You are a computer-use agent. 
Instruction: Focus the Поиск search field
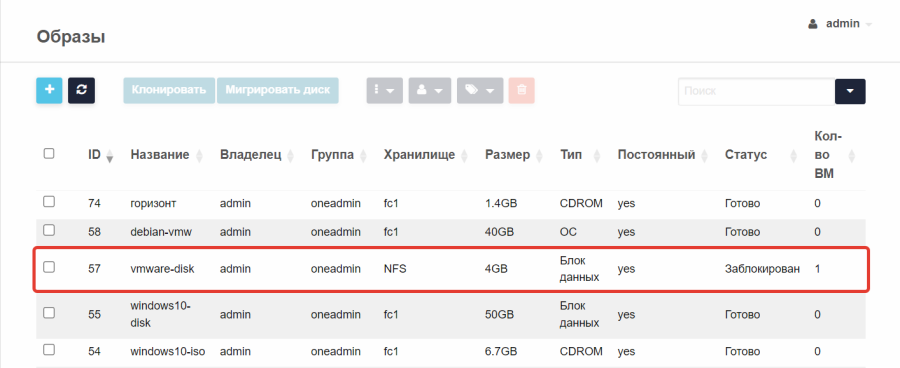coord(756,91)
